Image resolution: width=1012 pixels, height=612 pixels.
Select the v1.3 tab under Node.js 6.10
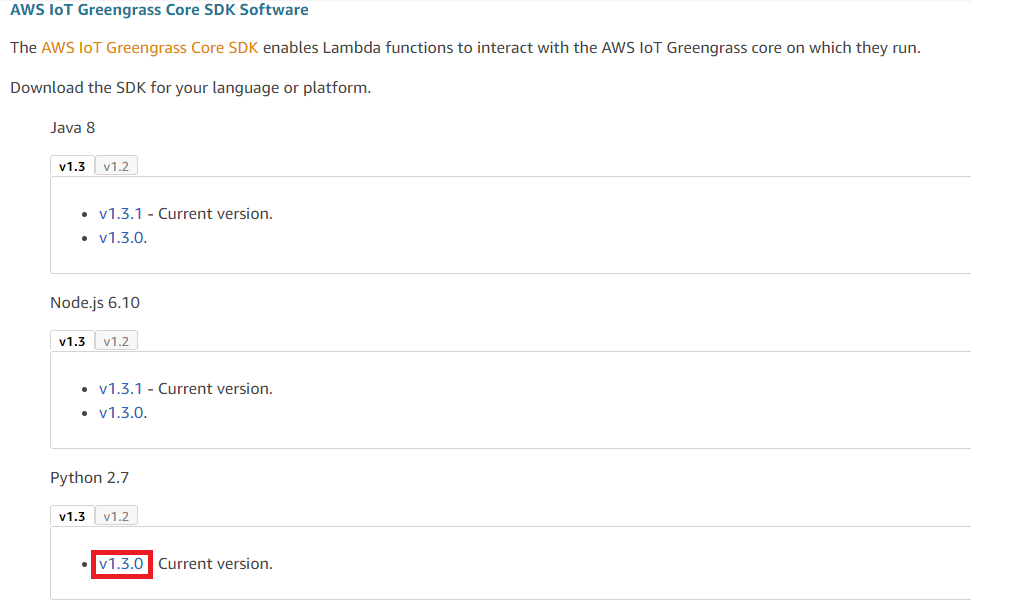[72, 341]
